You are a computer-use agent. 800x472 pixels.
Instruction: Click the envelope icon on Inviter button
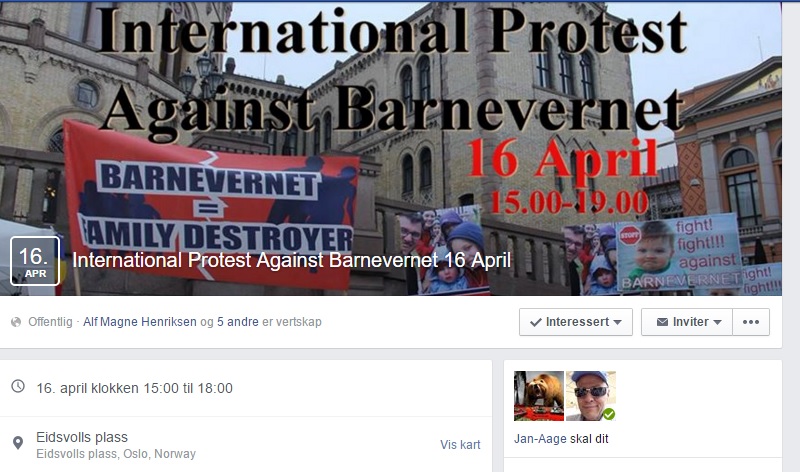pyautogui.click(x=662, y=322)
